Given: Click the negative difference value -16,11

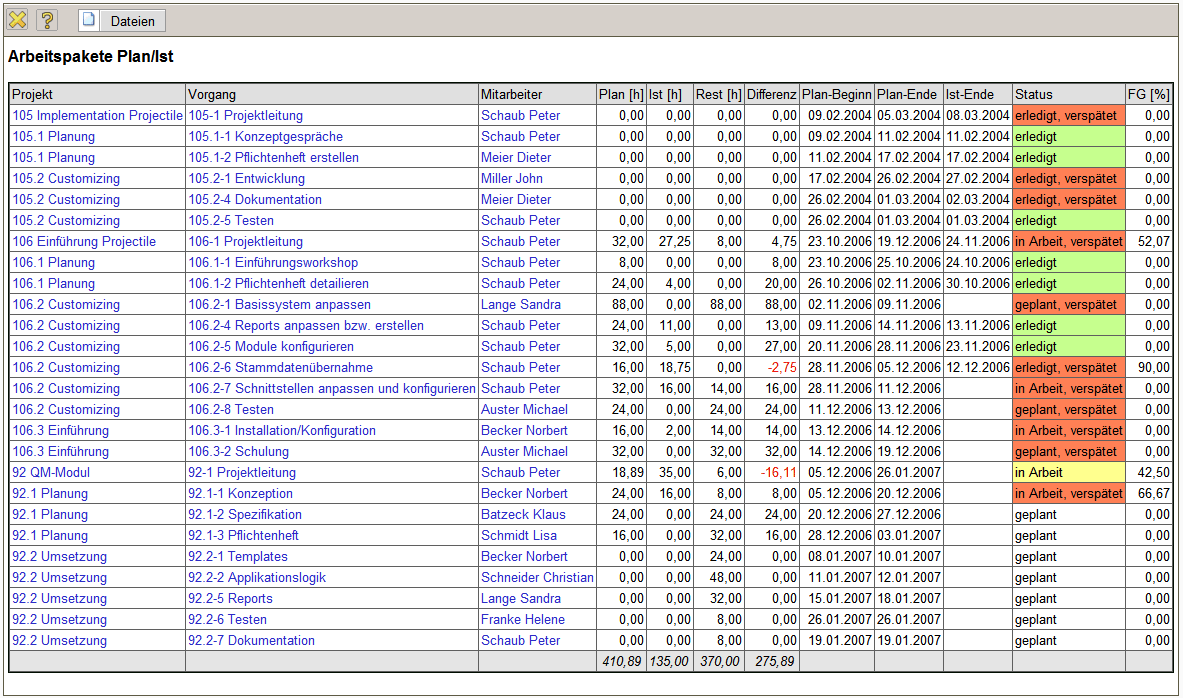Looking at the screenshot, I should 779,473.
